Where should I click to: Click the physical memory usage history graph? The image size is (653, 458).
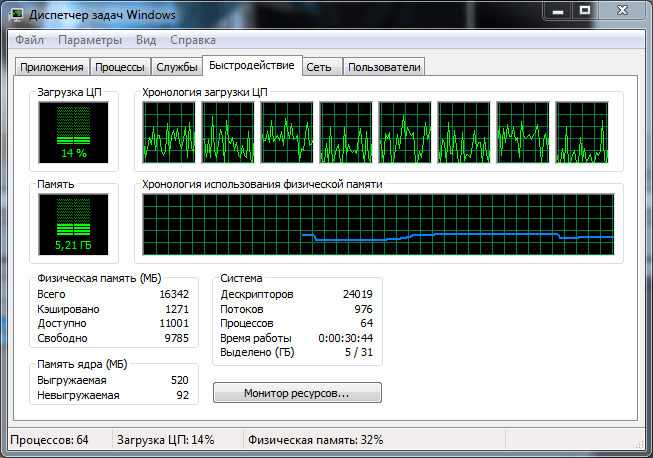[378, 224]
